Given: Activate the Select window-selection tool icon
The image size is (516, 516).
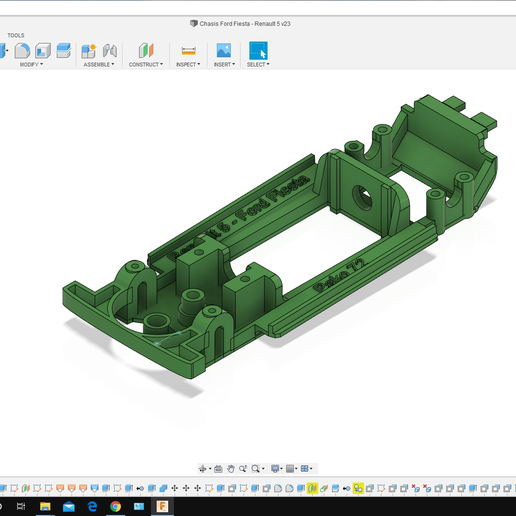Looking at the screenshot, I should click(258, 50).
